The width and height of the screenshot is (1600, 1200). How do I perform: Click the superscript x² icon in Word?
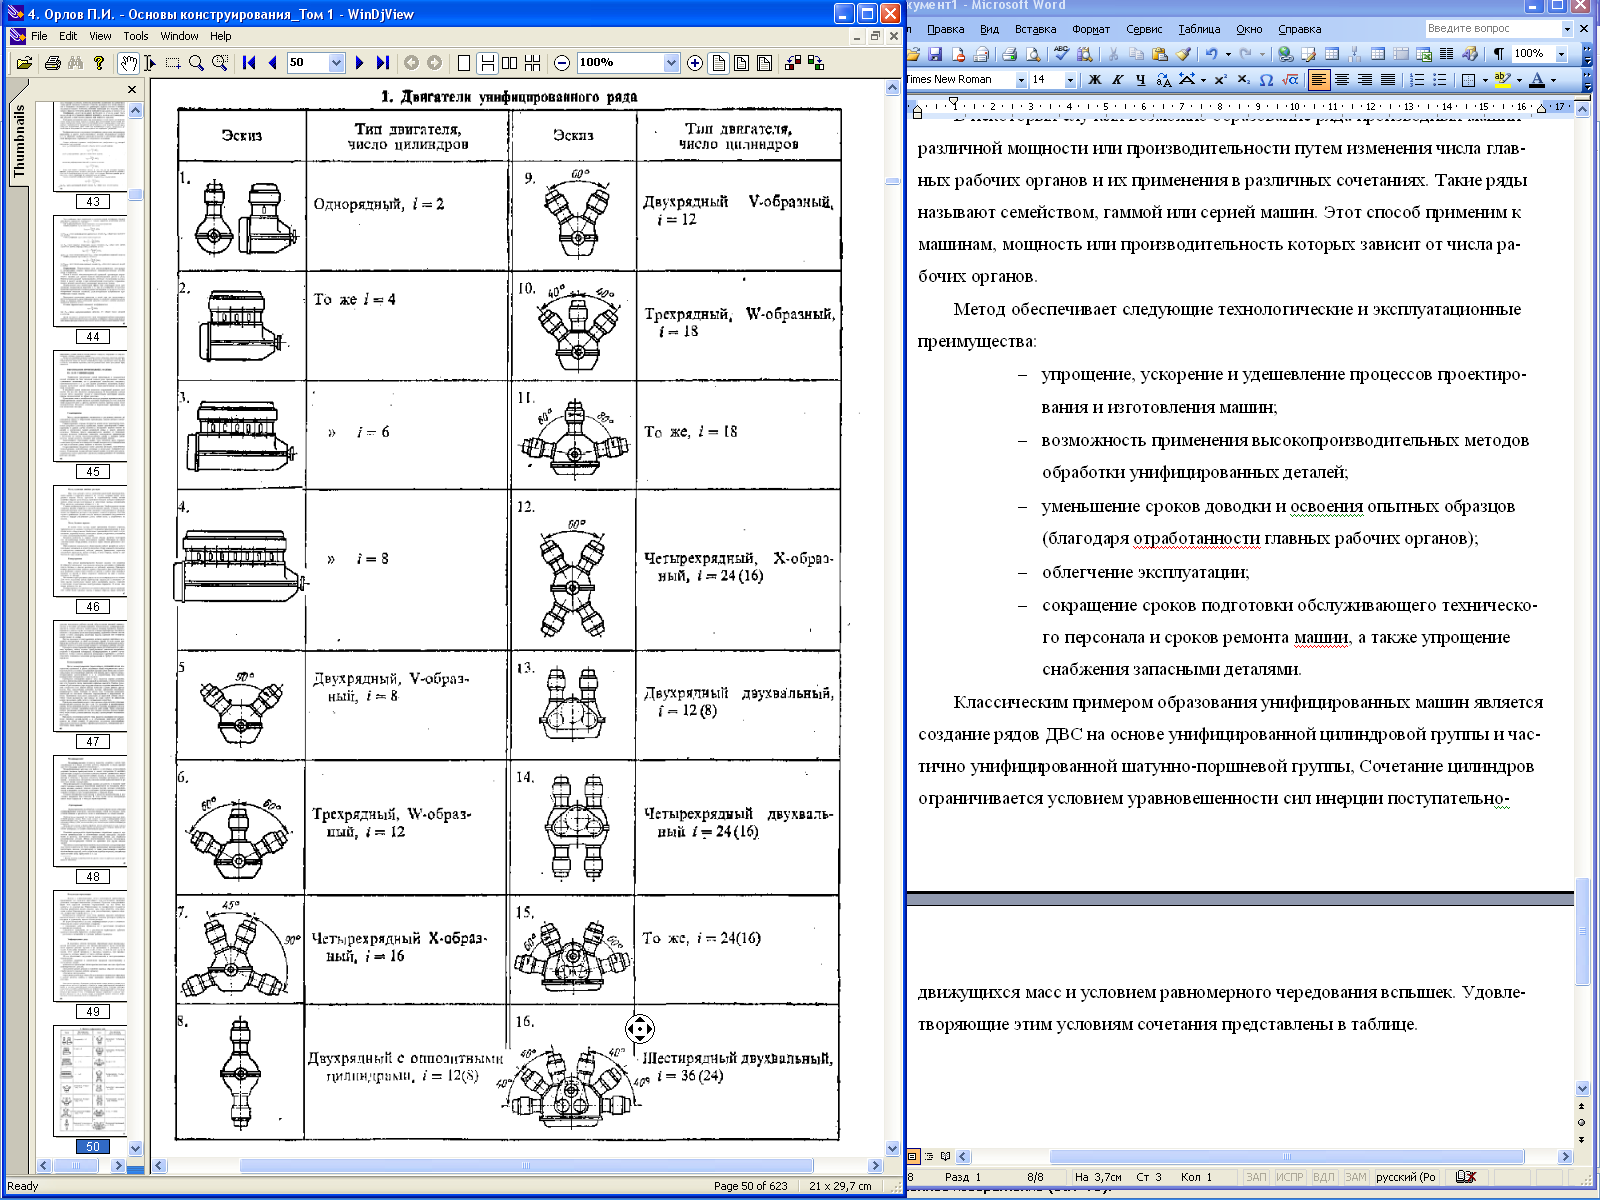[x=1220, y=80]
